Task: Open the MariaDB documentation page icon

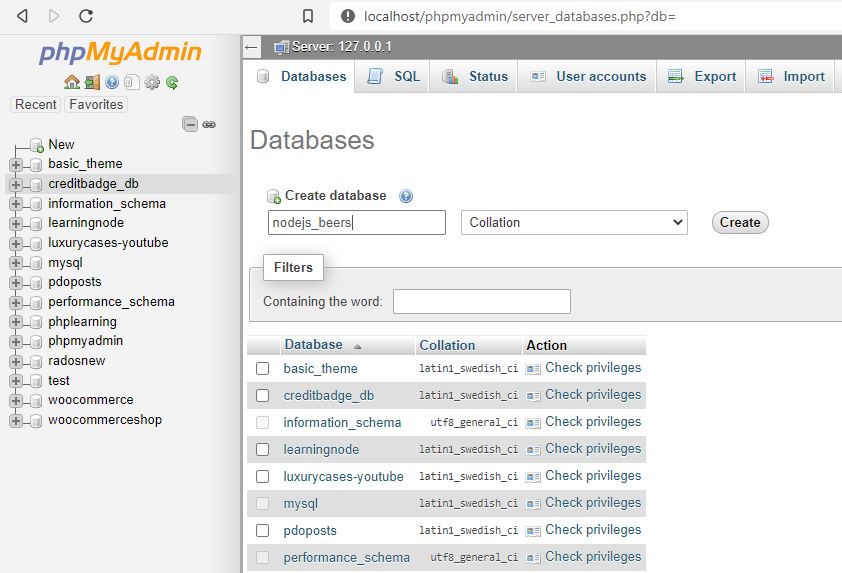Action: click(x=132, y=82)
